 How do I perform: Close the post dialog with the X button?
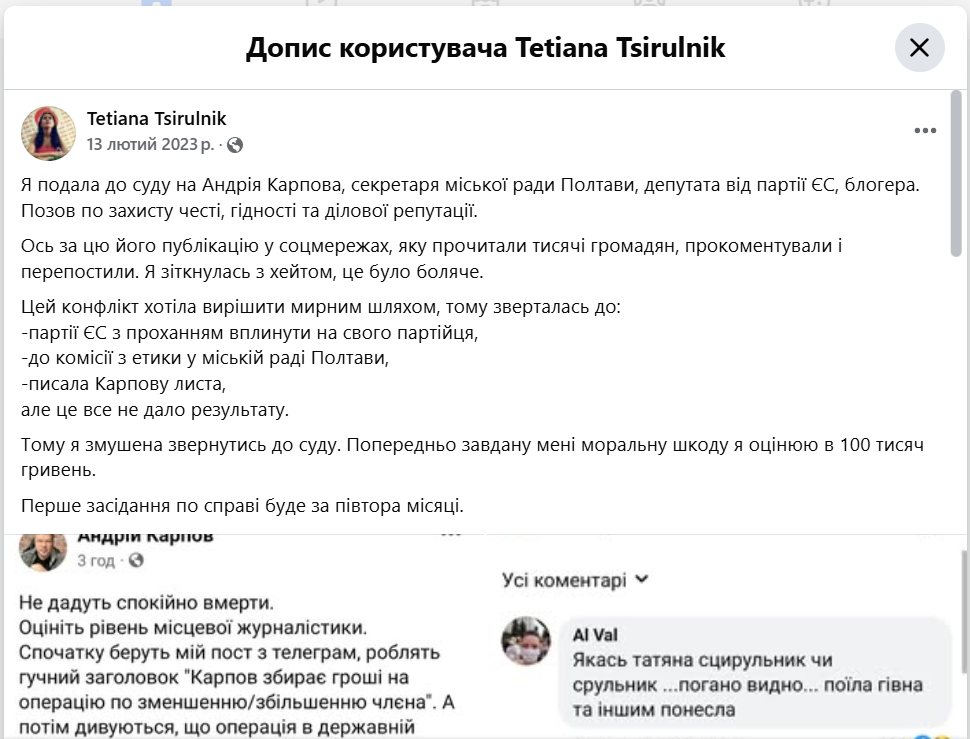(919, 47)
